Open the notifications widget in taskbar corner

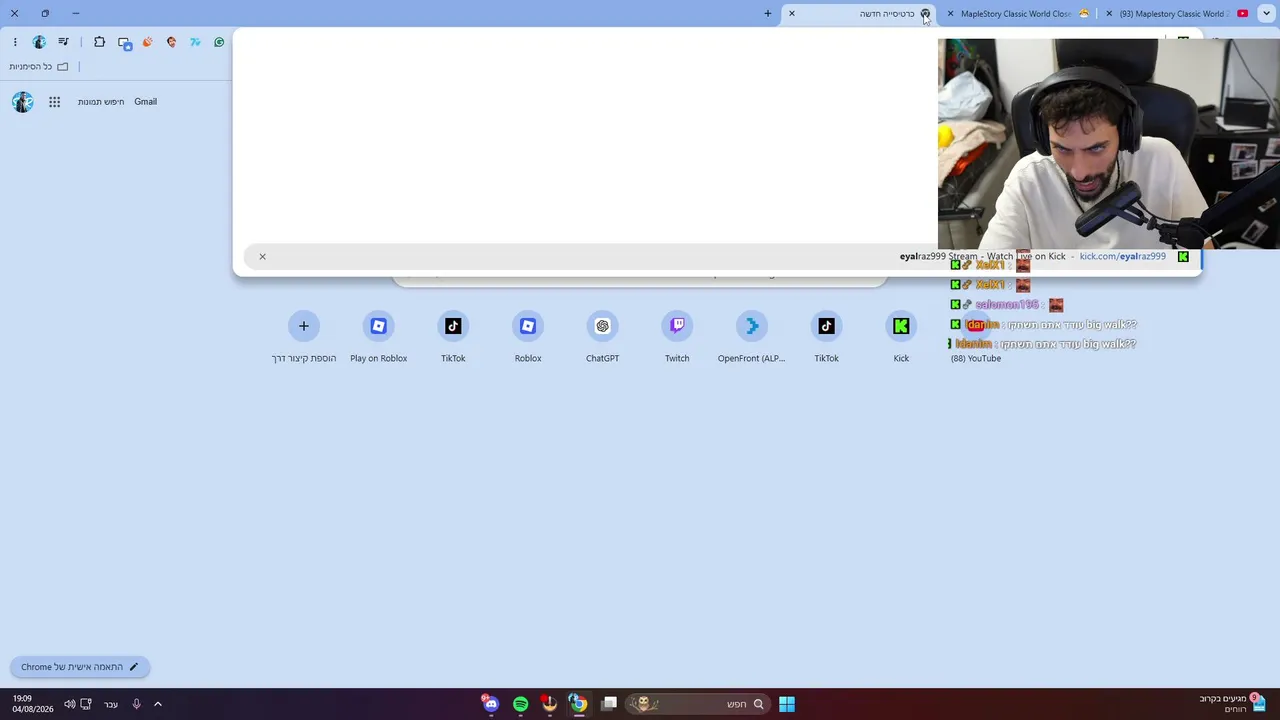tap(1234, 704)
